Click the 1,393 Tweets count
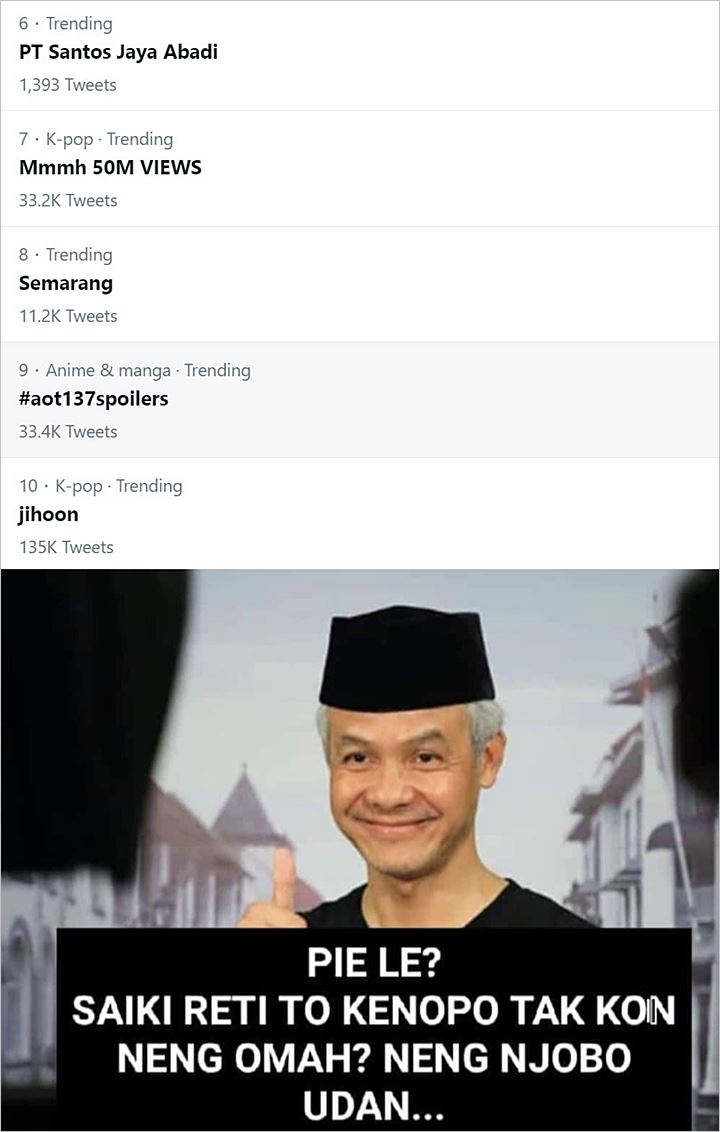This screenshot has height=1132, width=720. coord(68,85)
